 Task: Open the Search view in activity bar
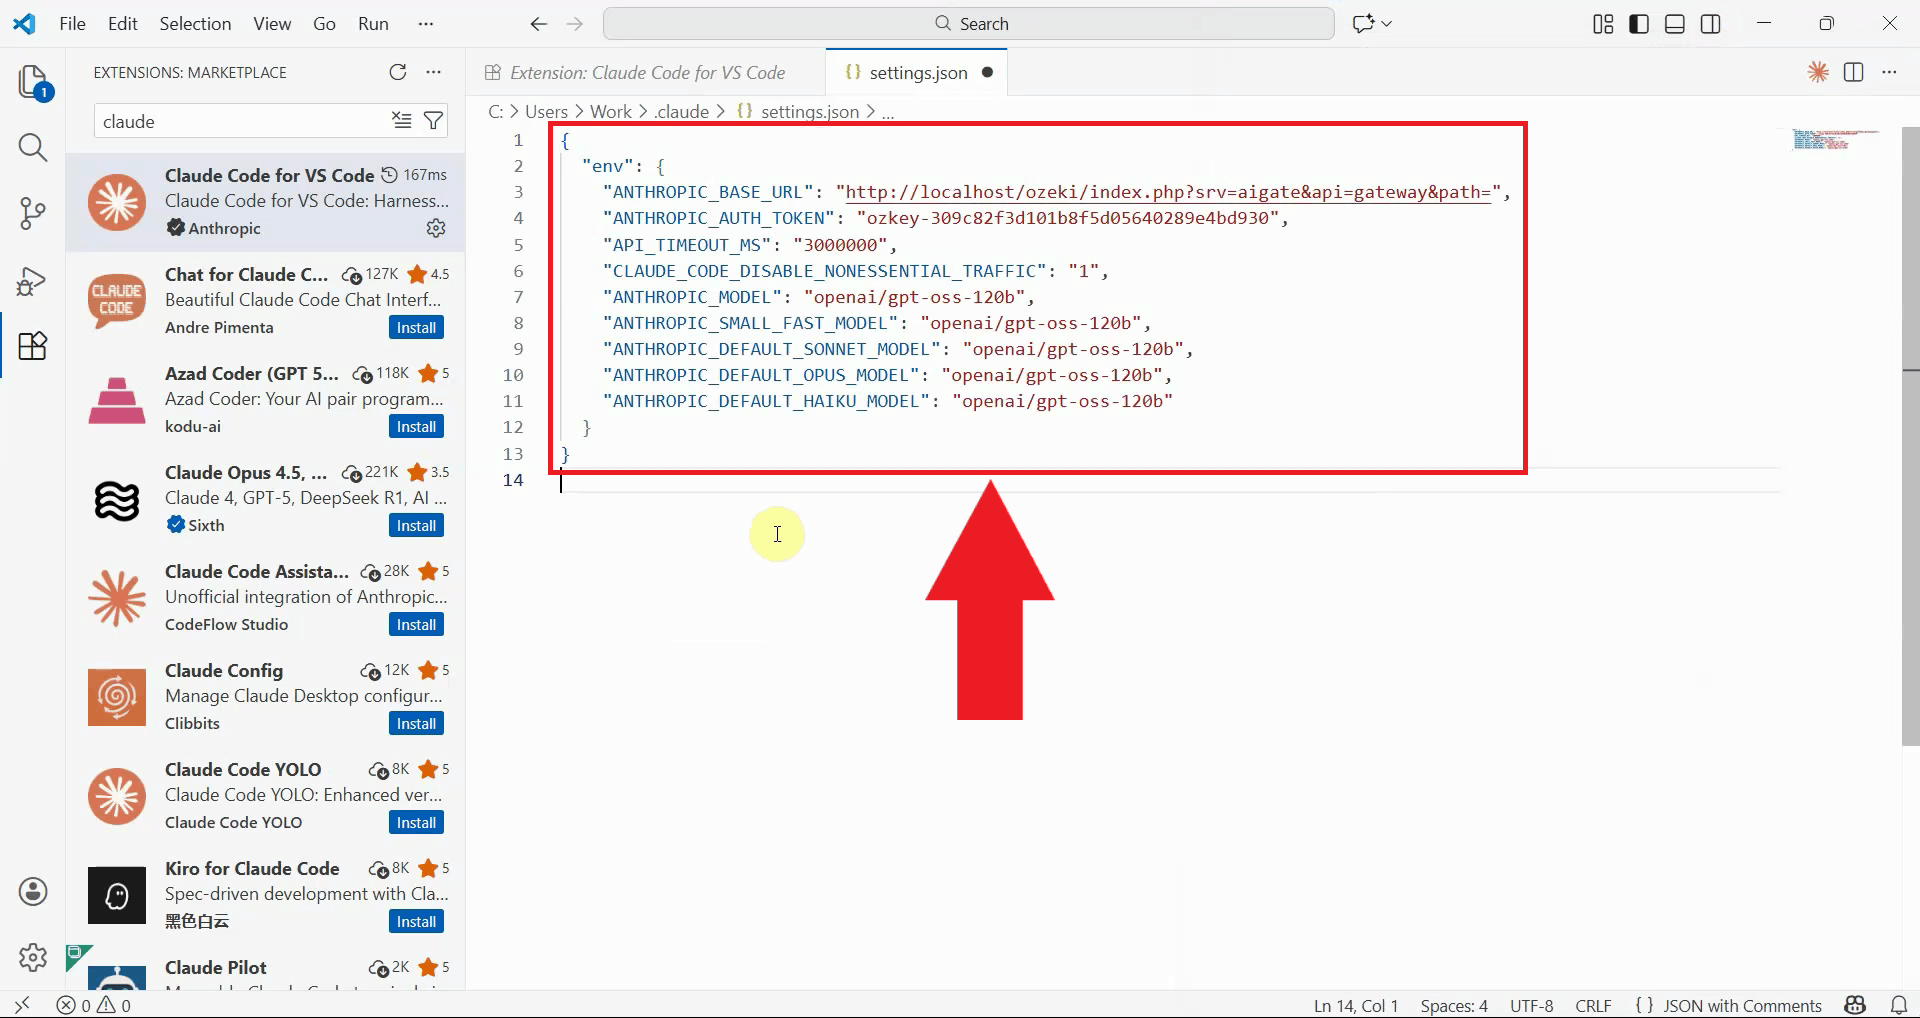(33, 148)
